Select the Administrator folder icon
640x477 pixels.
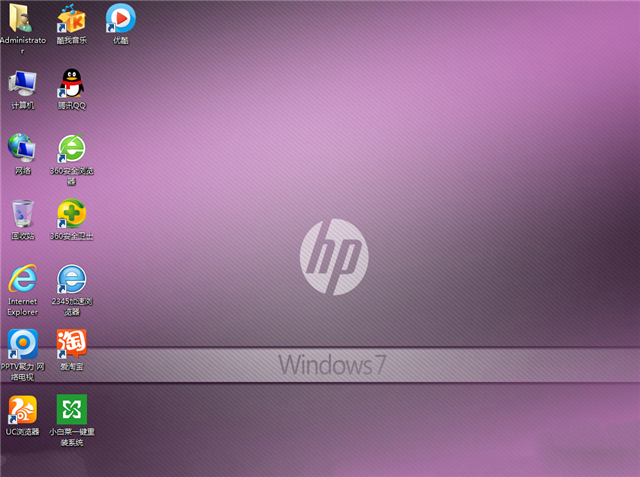[x=22, y=18]
